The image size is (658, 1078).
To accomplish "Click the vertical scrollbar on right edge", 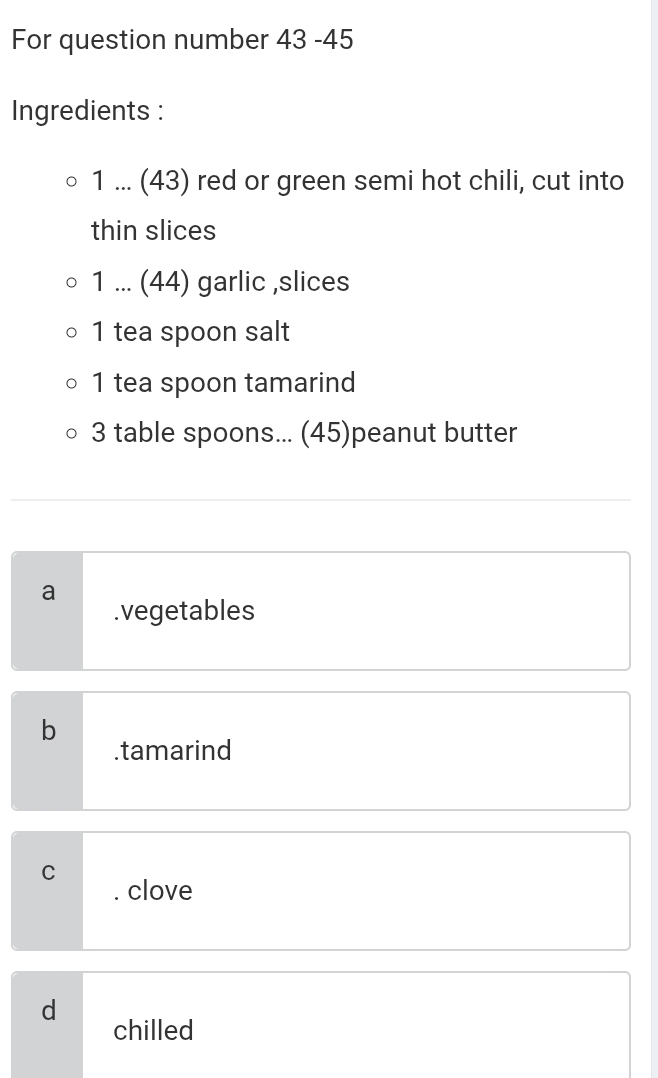I will click(655, 539).
